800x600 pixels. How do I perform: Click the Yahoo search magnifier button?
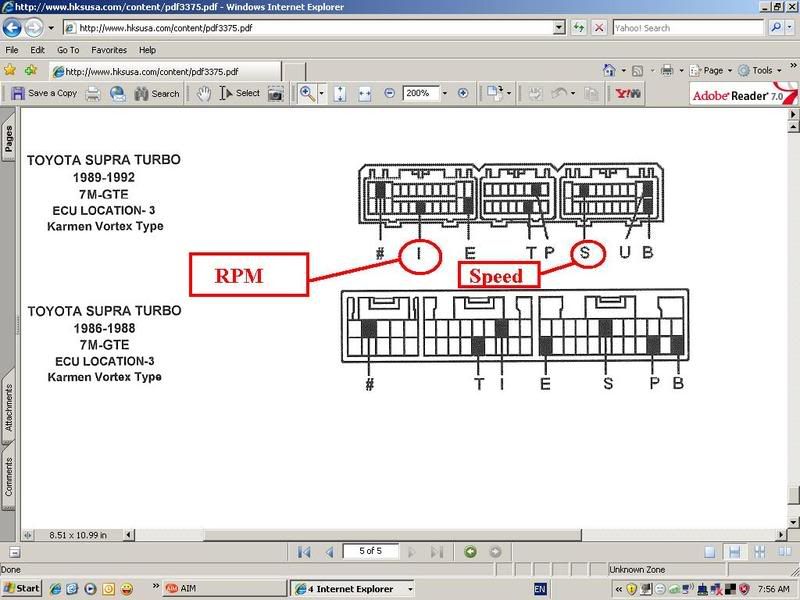point(776,28)
